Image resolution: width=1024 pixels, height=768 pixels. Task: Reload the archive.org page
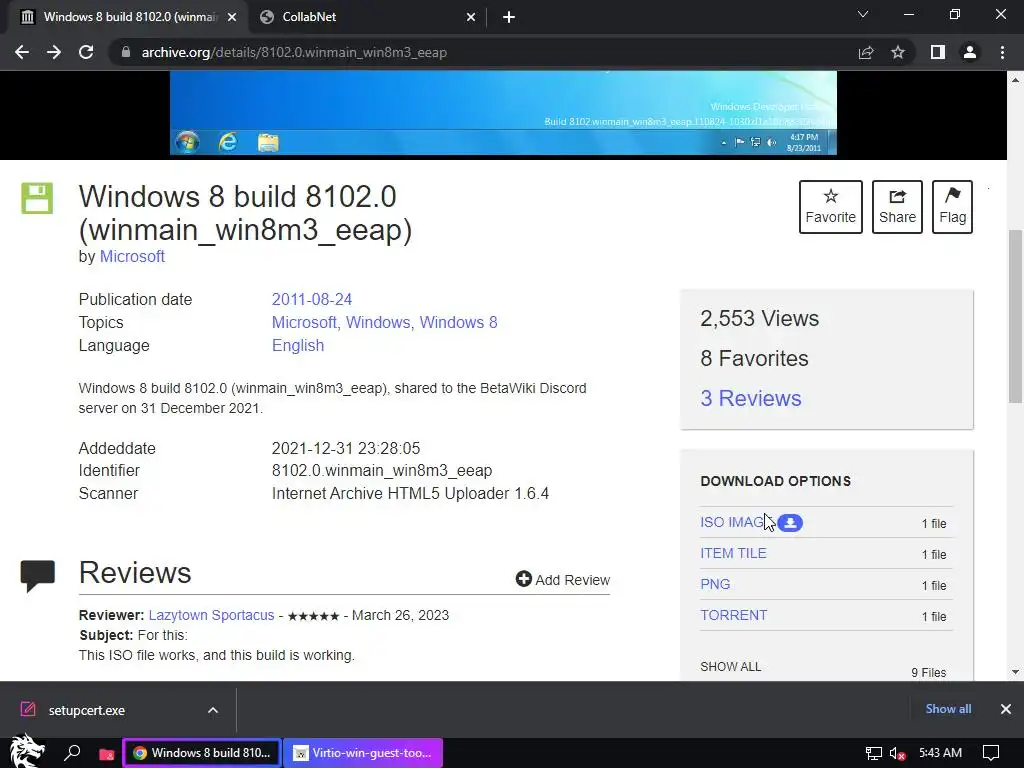(x=86, y=52)
